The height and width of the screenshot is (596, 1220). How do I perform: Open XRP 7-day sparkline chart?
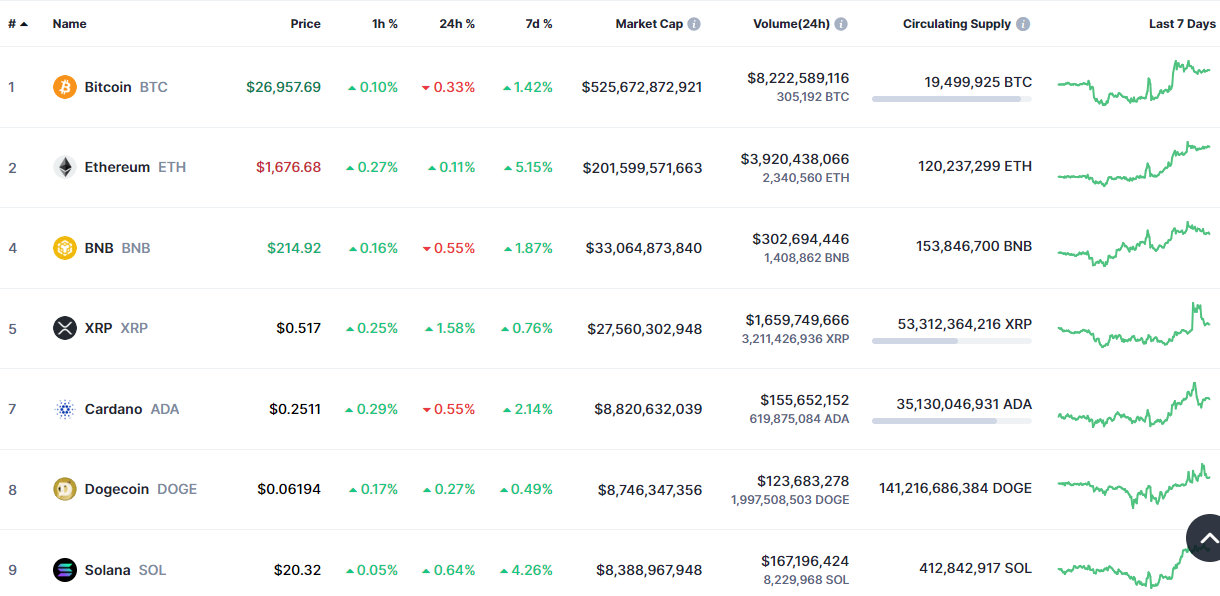pyautogui.click(x=1134, y=325)
